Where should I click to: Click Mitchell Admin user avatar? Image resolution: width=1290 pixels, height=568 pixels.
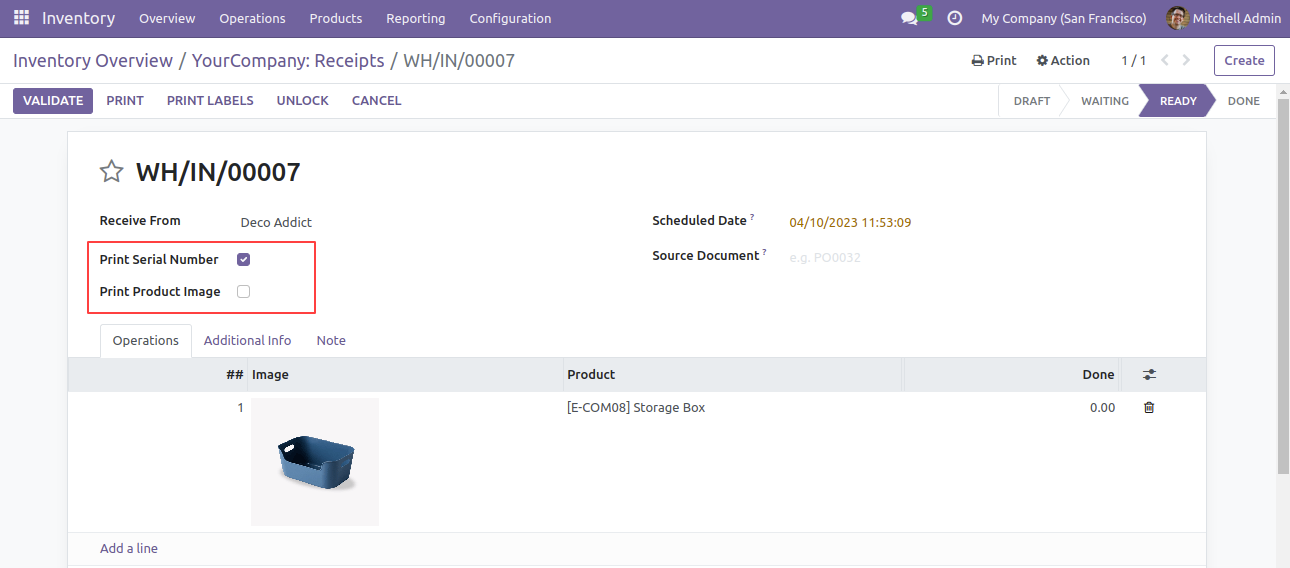1177,18
